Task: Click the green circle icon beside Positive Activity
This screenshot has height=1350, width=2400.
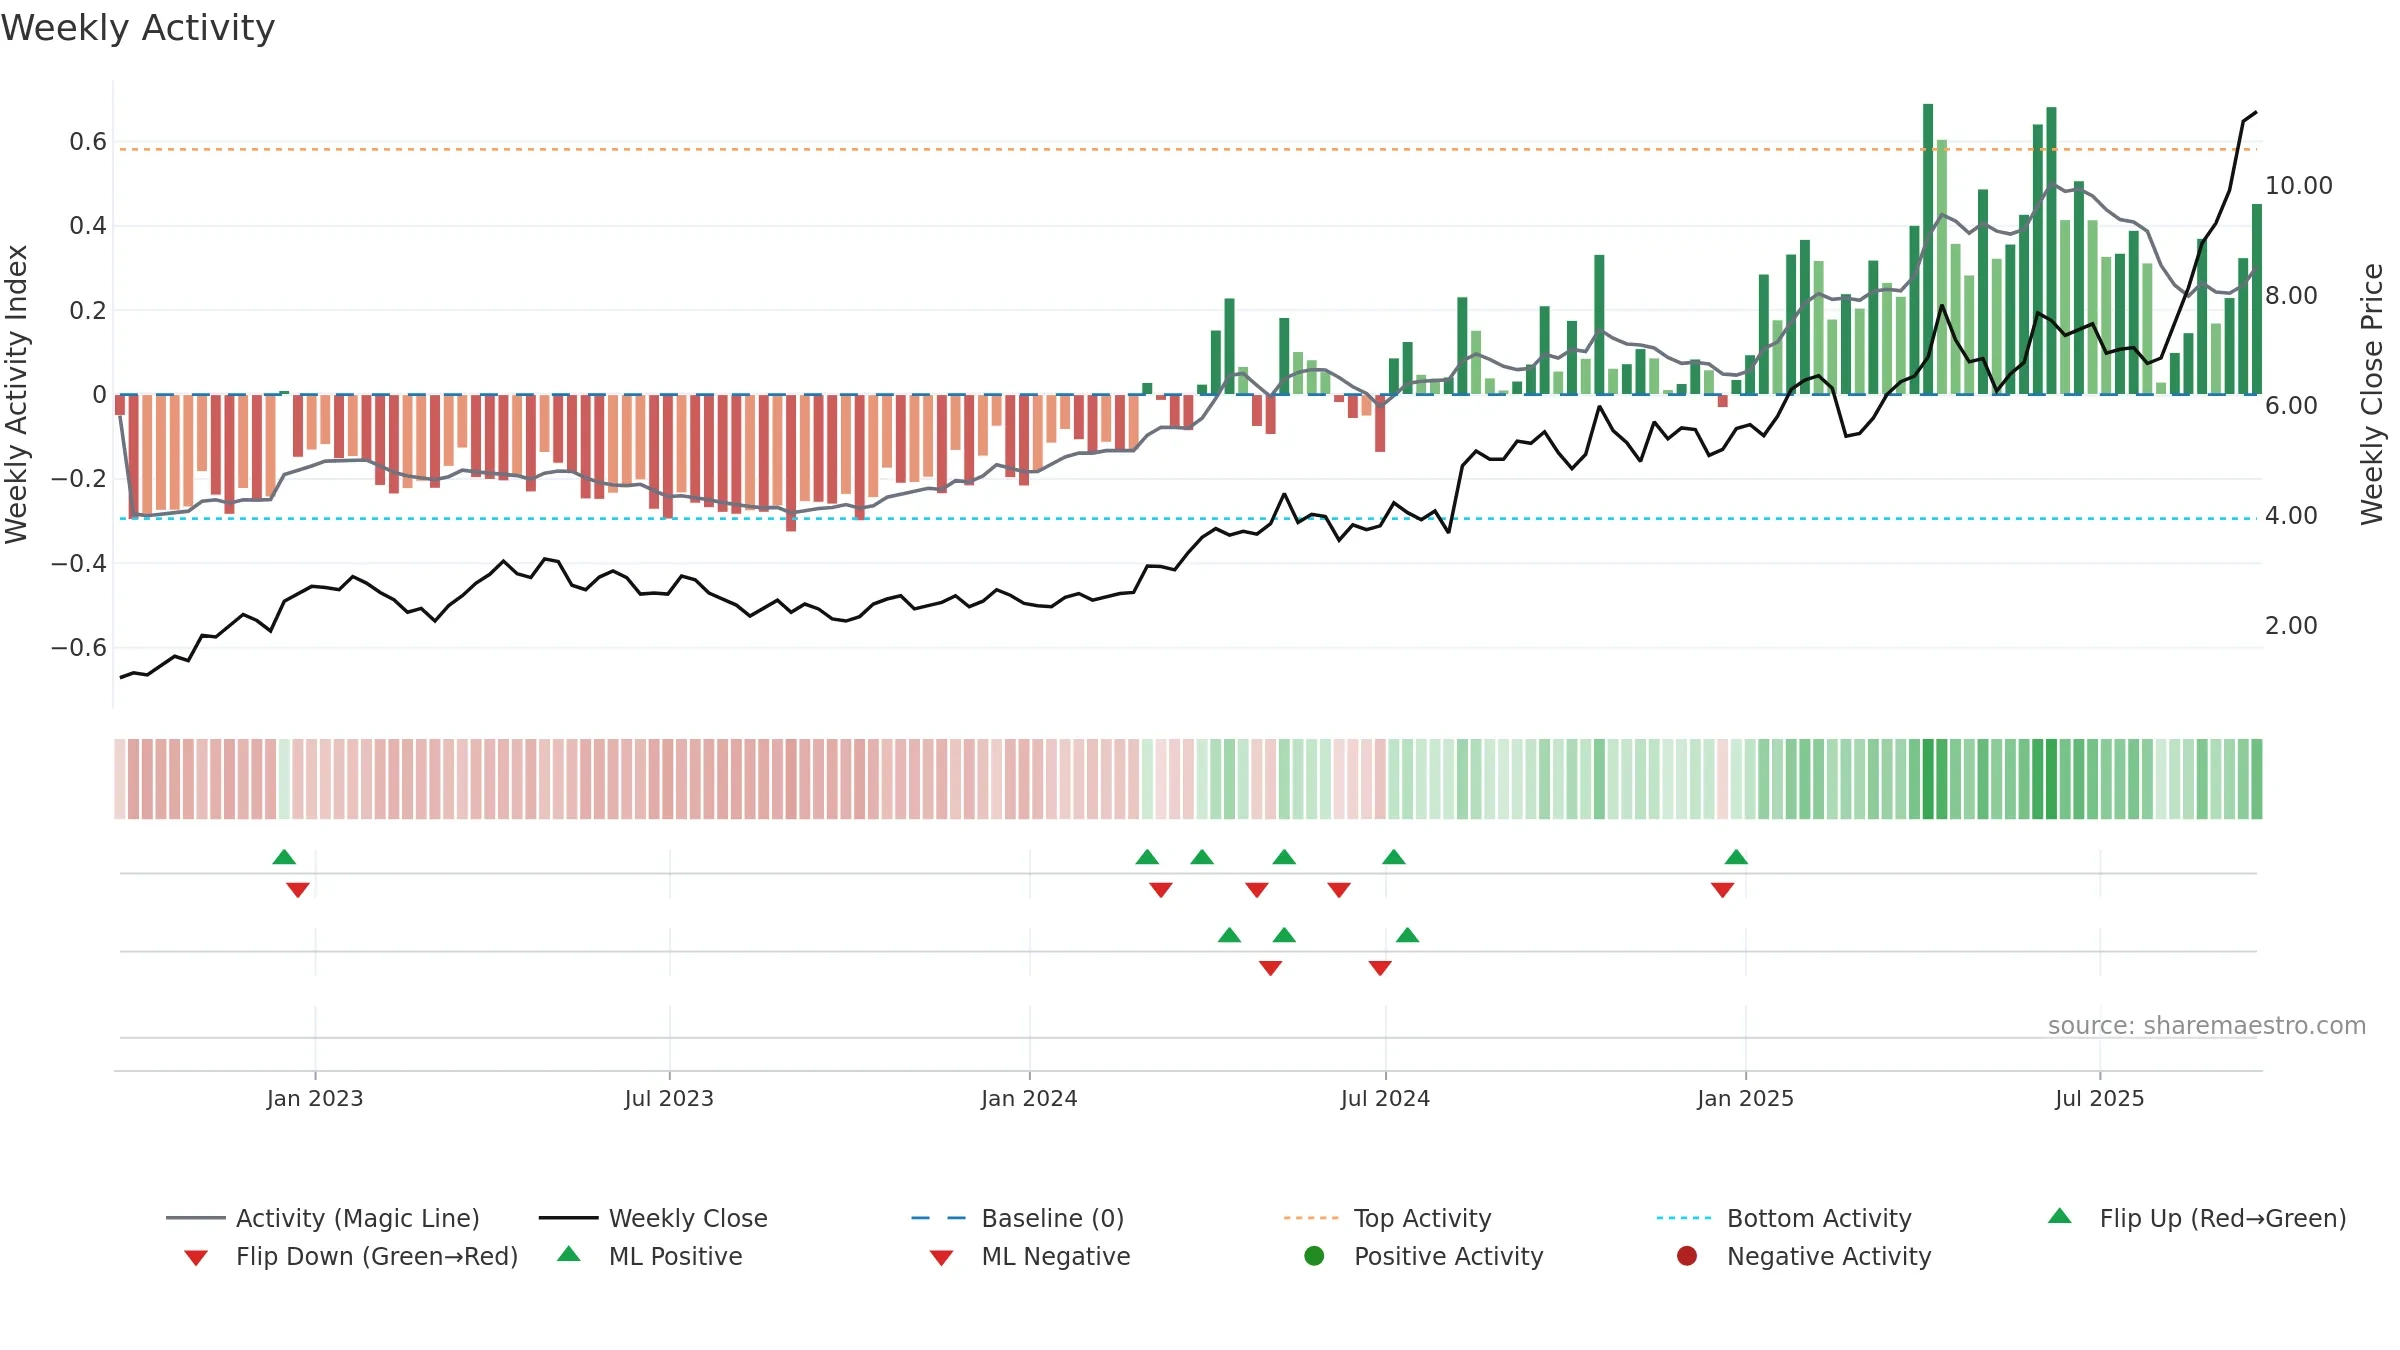Action: (1314, 1256)
